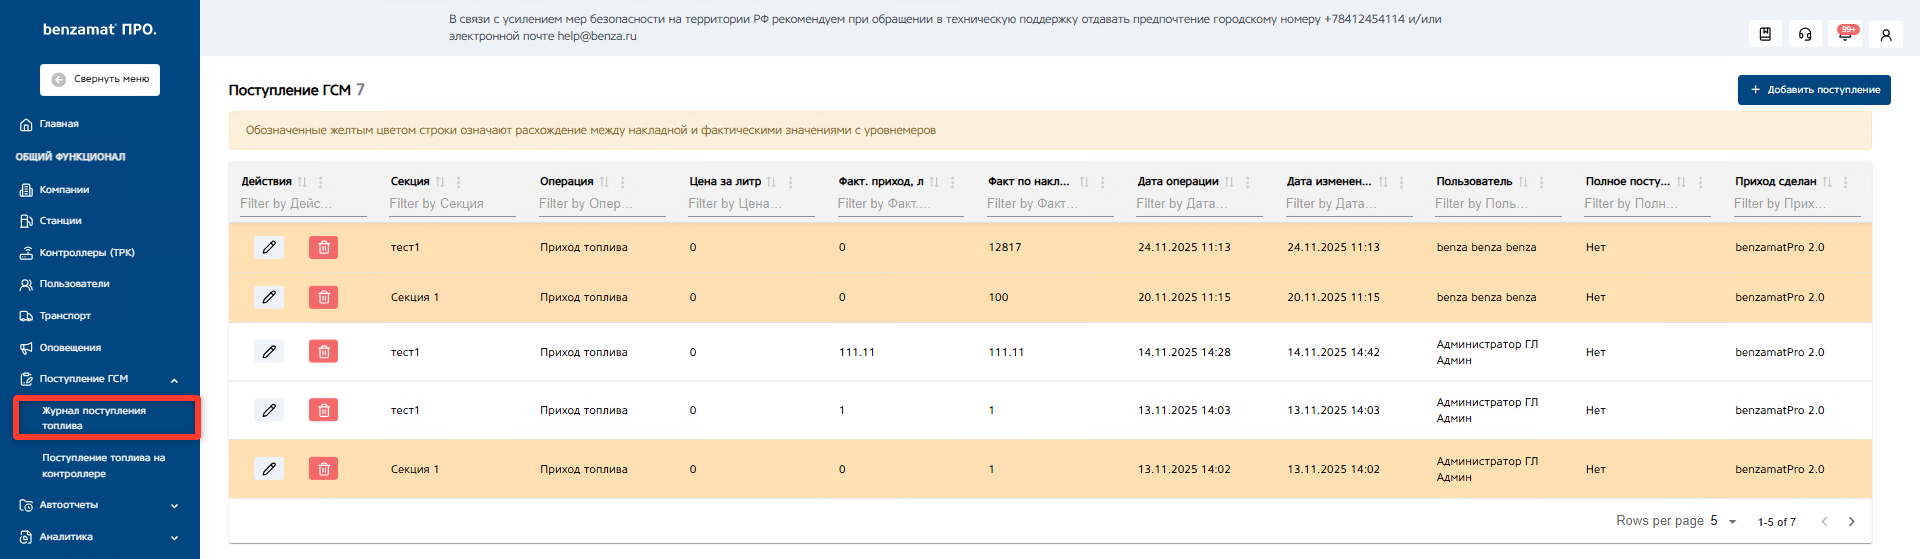1920x559 pixels.
Task: Open the knowledge base book icon
Action: point(1765,34)
